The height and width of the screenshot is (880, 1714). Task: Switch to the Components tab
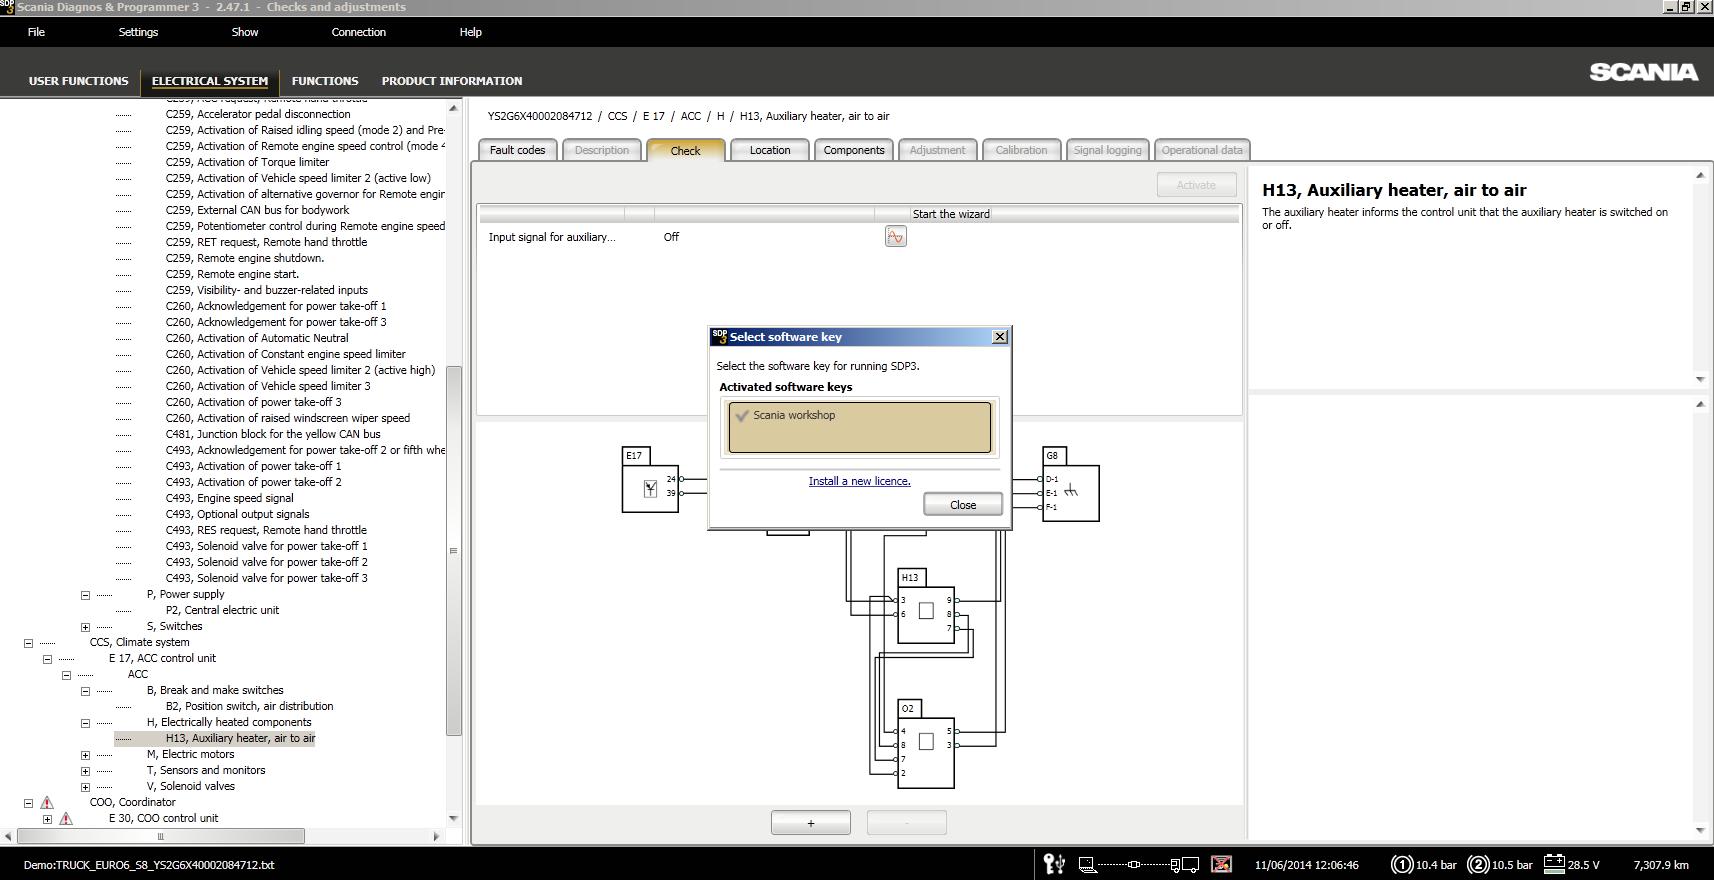click(x=853, y=150)
